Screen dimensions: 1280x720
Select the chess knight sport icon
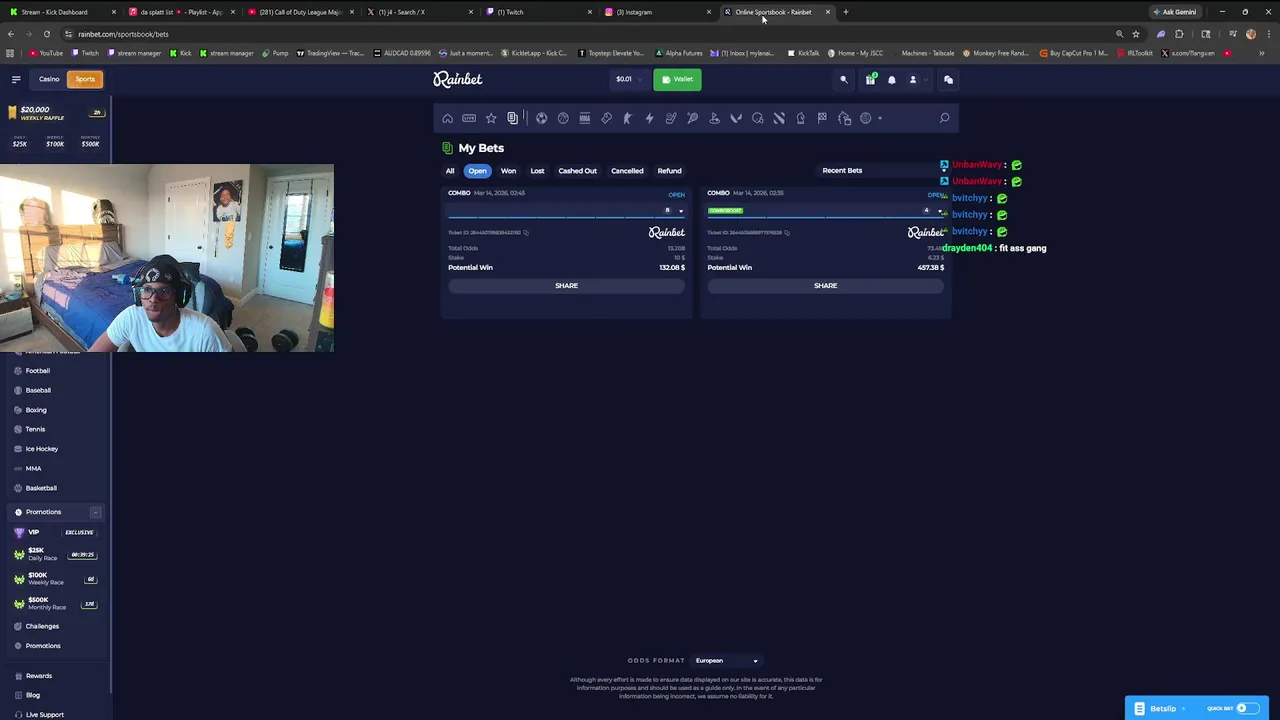tap(801, 118)
